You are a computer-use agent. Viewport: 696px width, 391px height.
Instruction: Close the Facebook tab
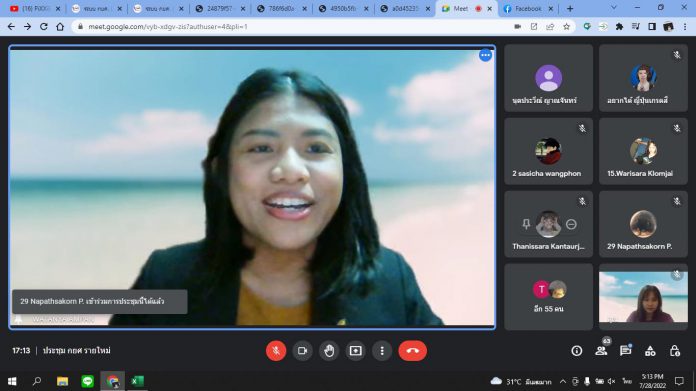coord(551,8)
